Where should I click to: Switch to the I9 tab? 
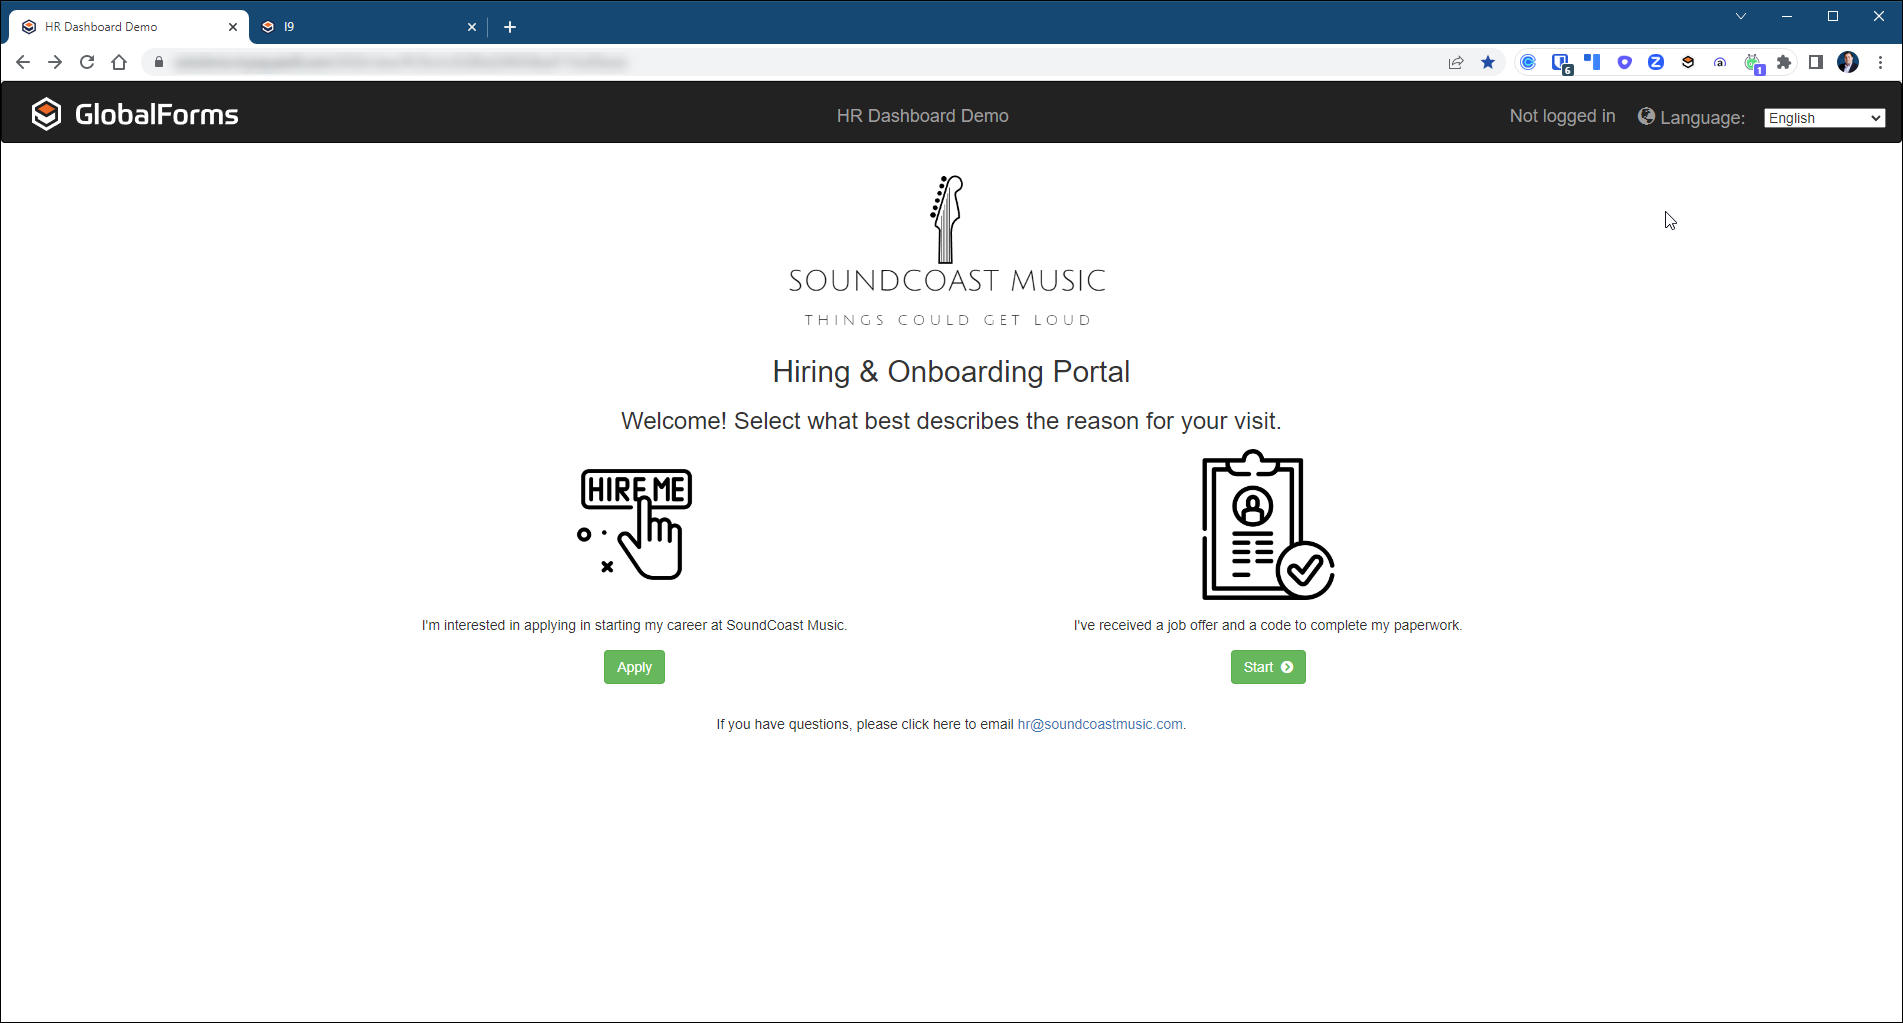coord(360,26)
